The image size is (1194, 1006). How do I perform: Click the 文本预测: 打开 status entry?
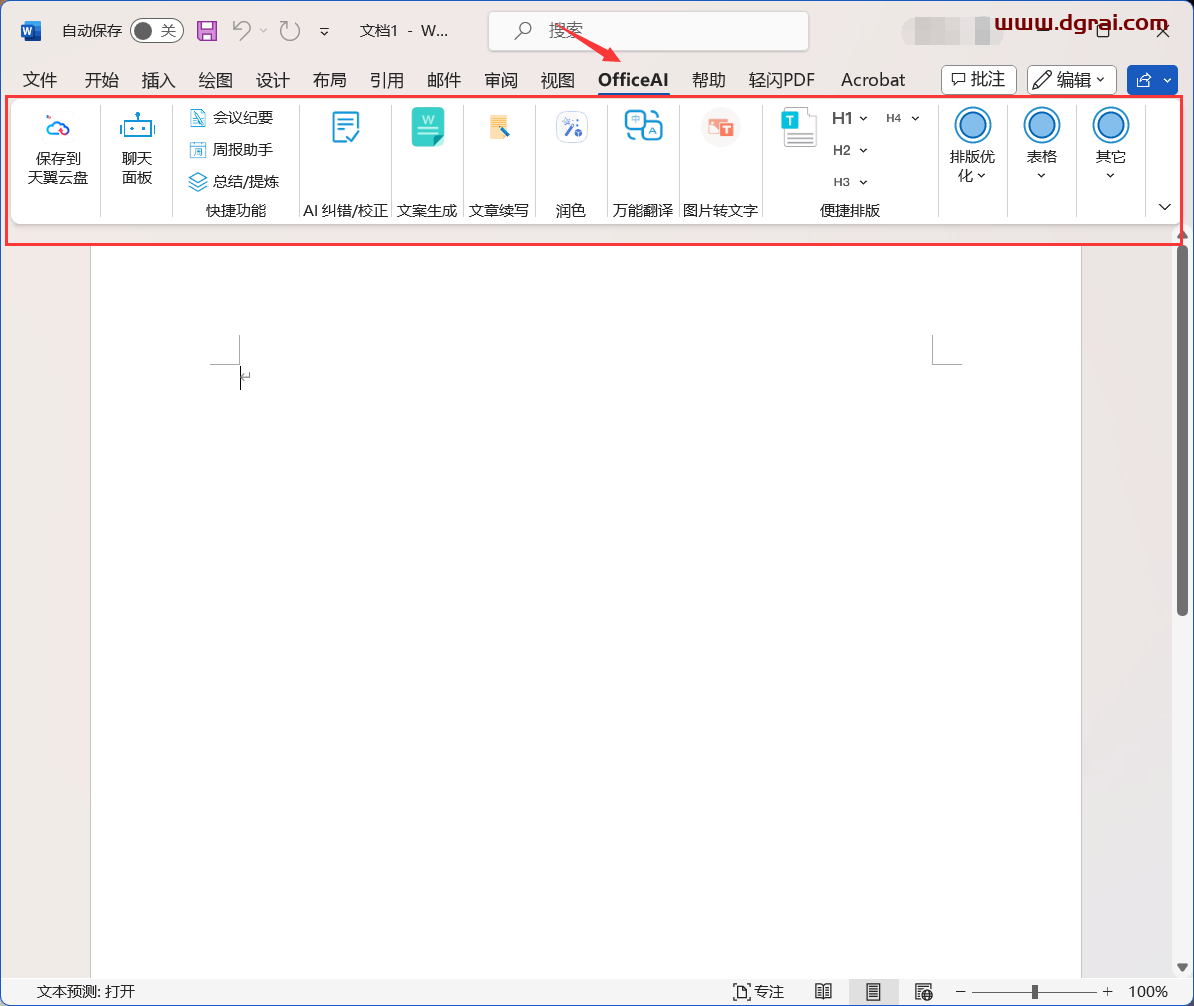(86, 992)
